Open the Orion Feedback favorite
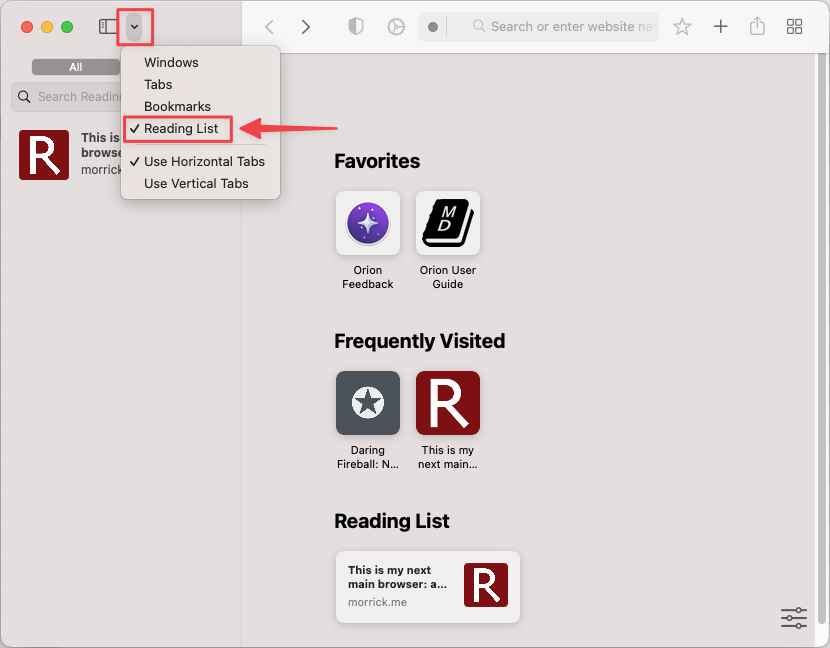The image size is (830, 648). coord(367,223)
